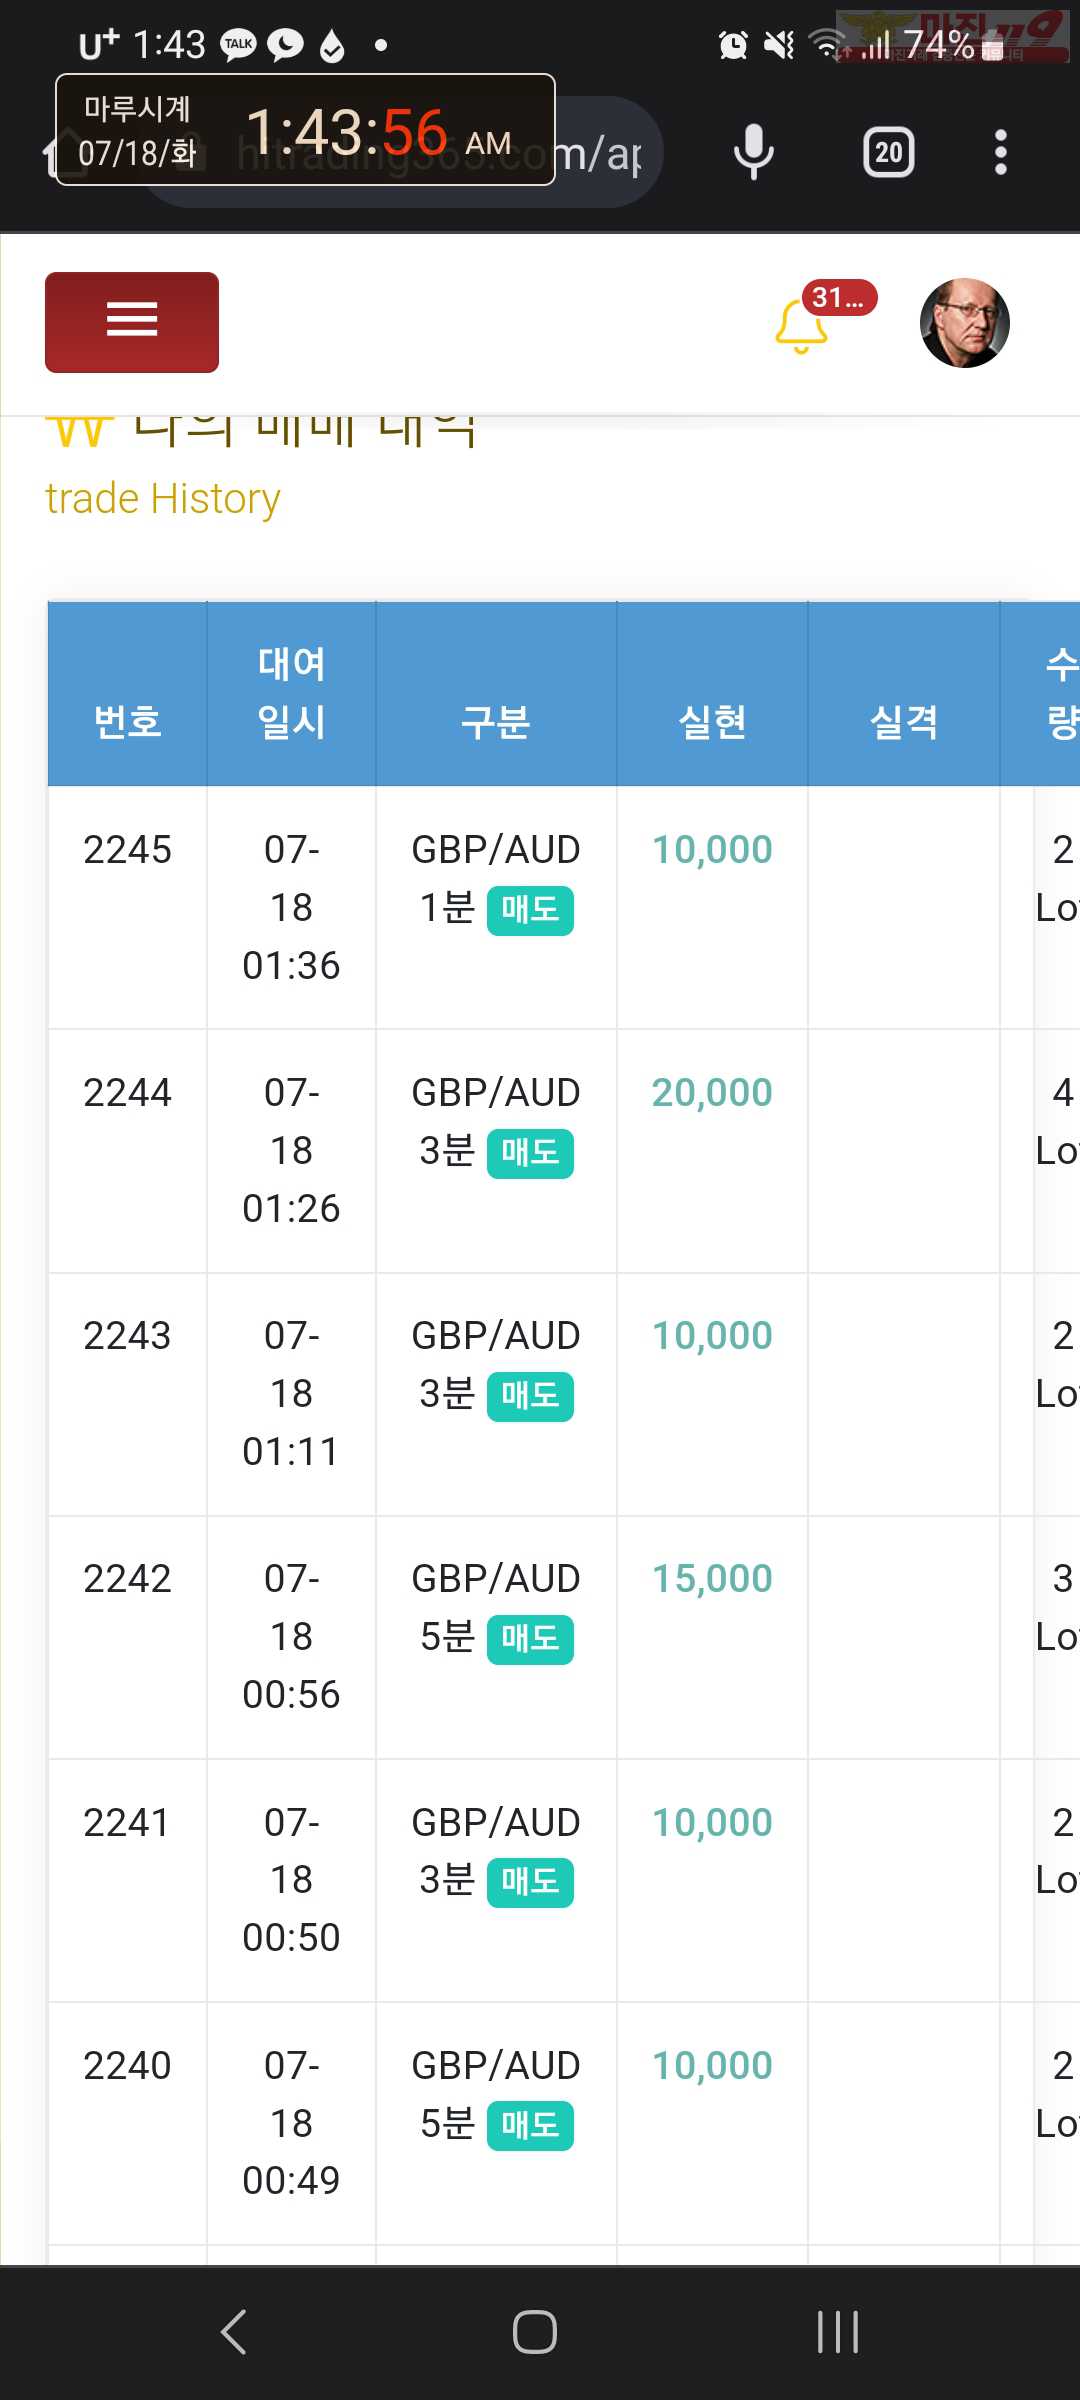The width and height of the screenshot is (1080, 2400).
Task: Tap the 대여 일시 column header
Action: click(291, 692)
